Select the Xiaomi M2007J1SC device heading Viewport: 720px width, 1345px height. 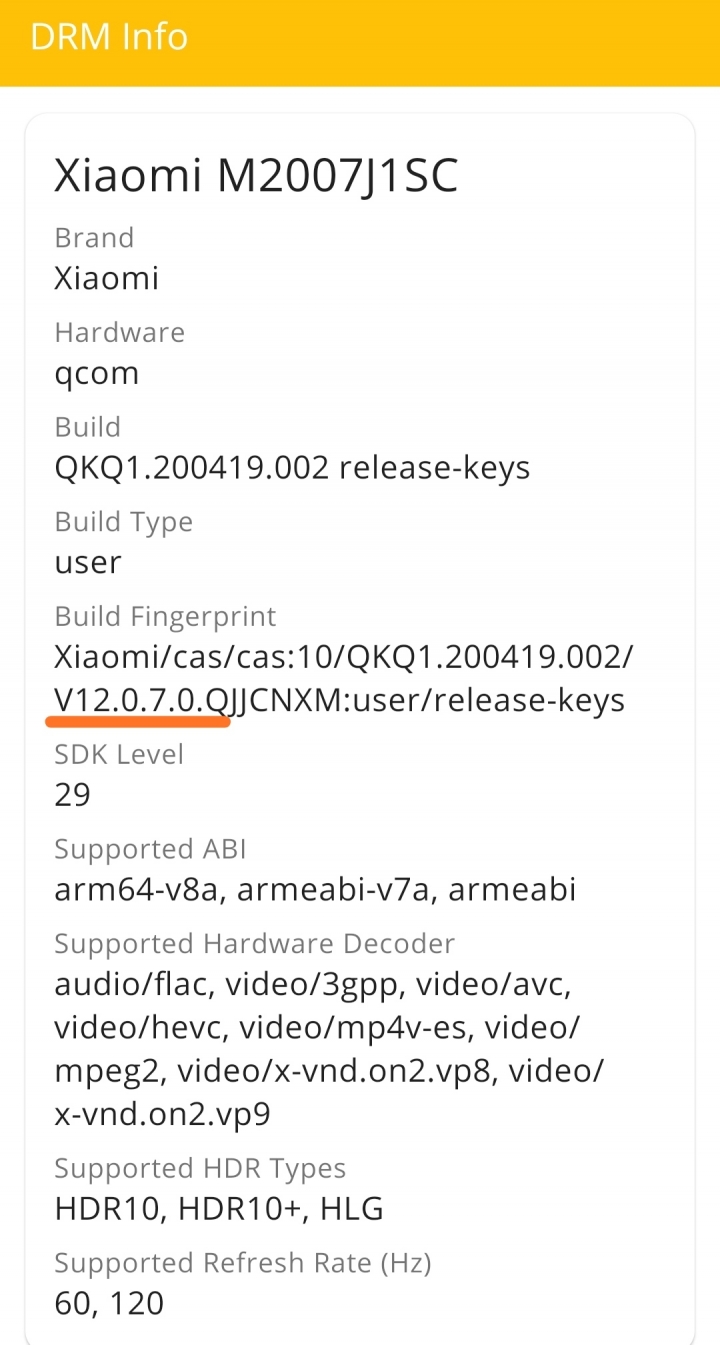coord(256,176)
